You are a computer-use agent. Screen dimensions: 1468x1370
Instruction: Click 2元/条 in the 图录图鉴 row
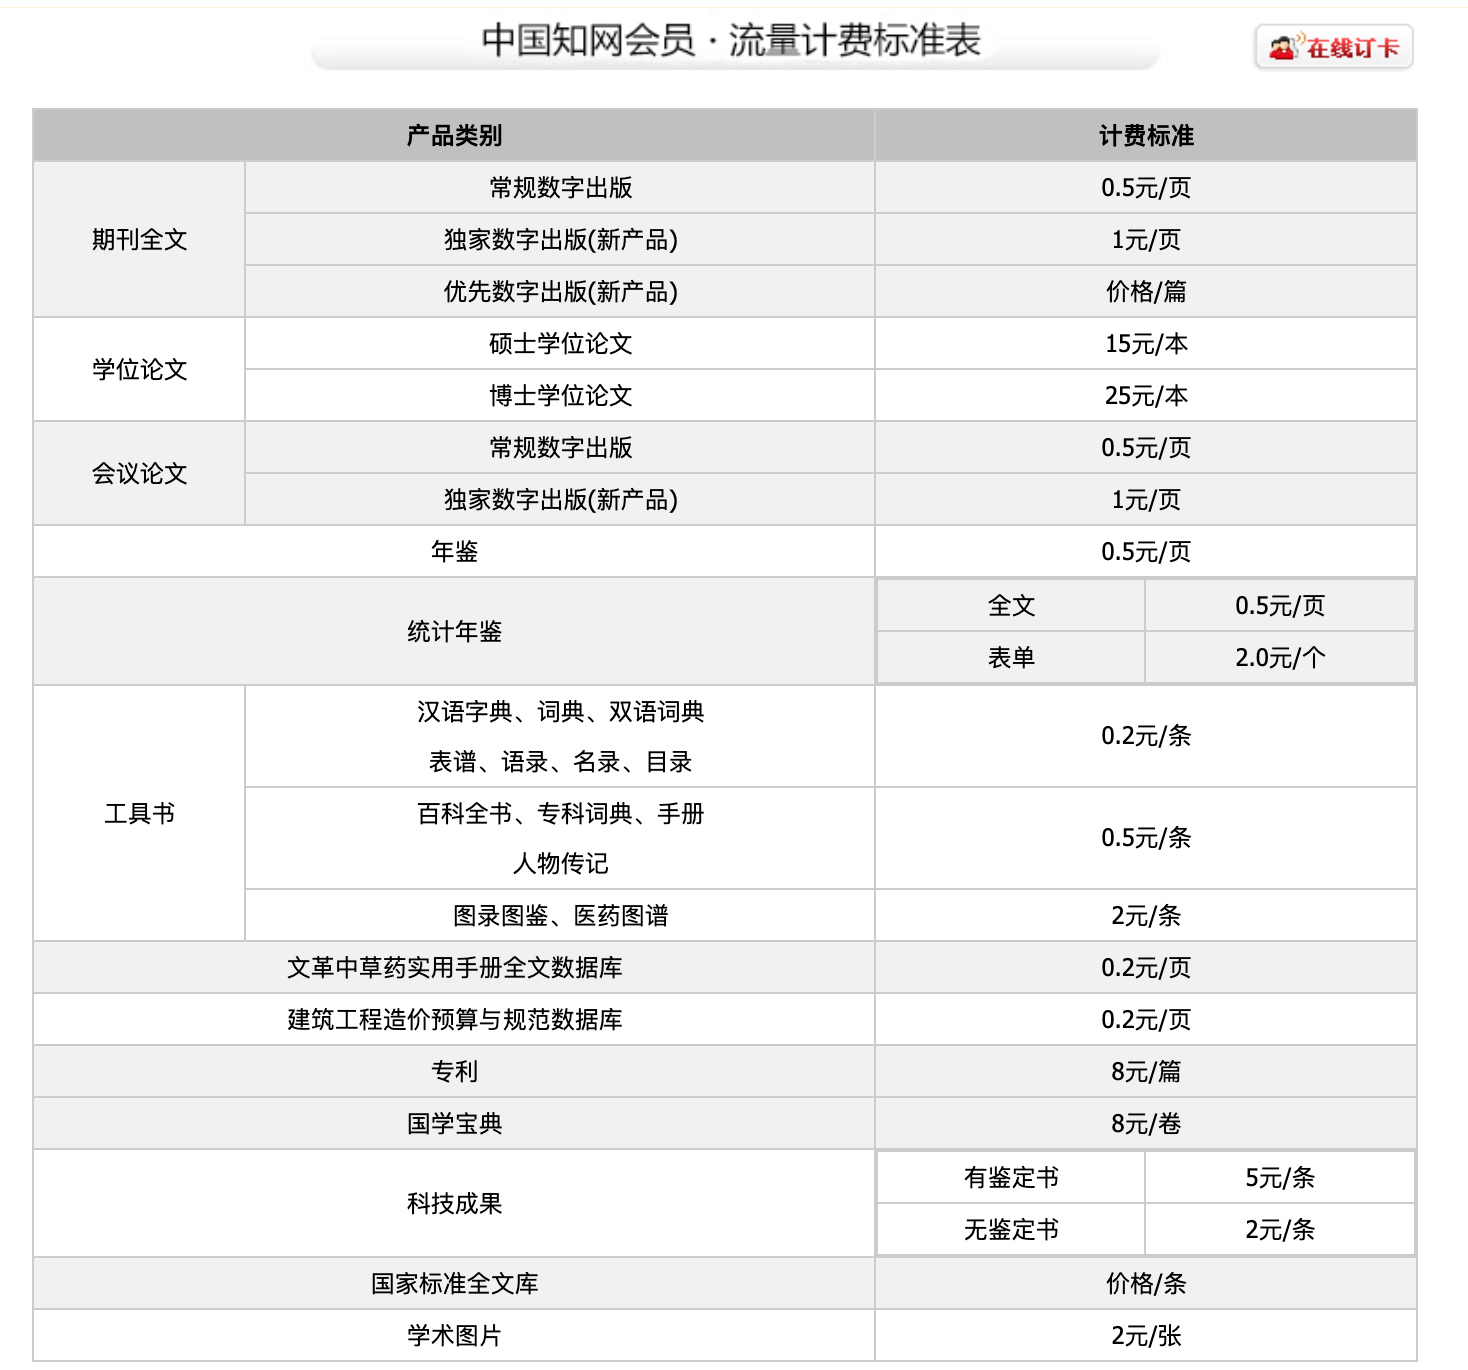[1146, 915]
